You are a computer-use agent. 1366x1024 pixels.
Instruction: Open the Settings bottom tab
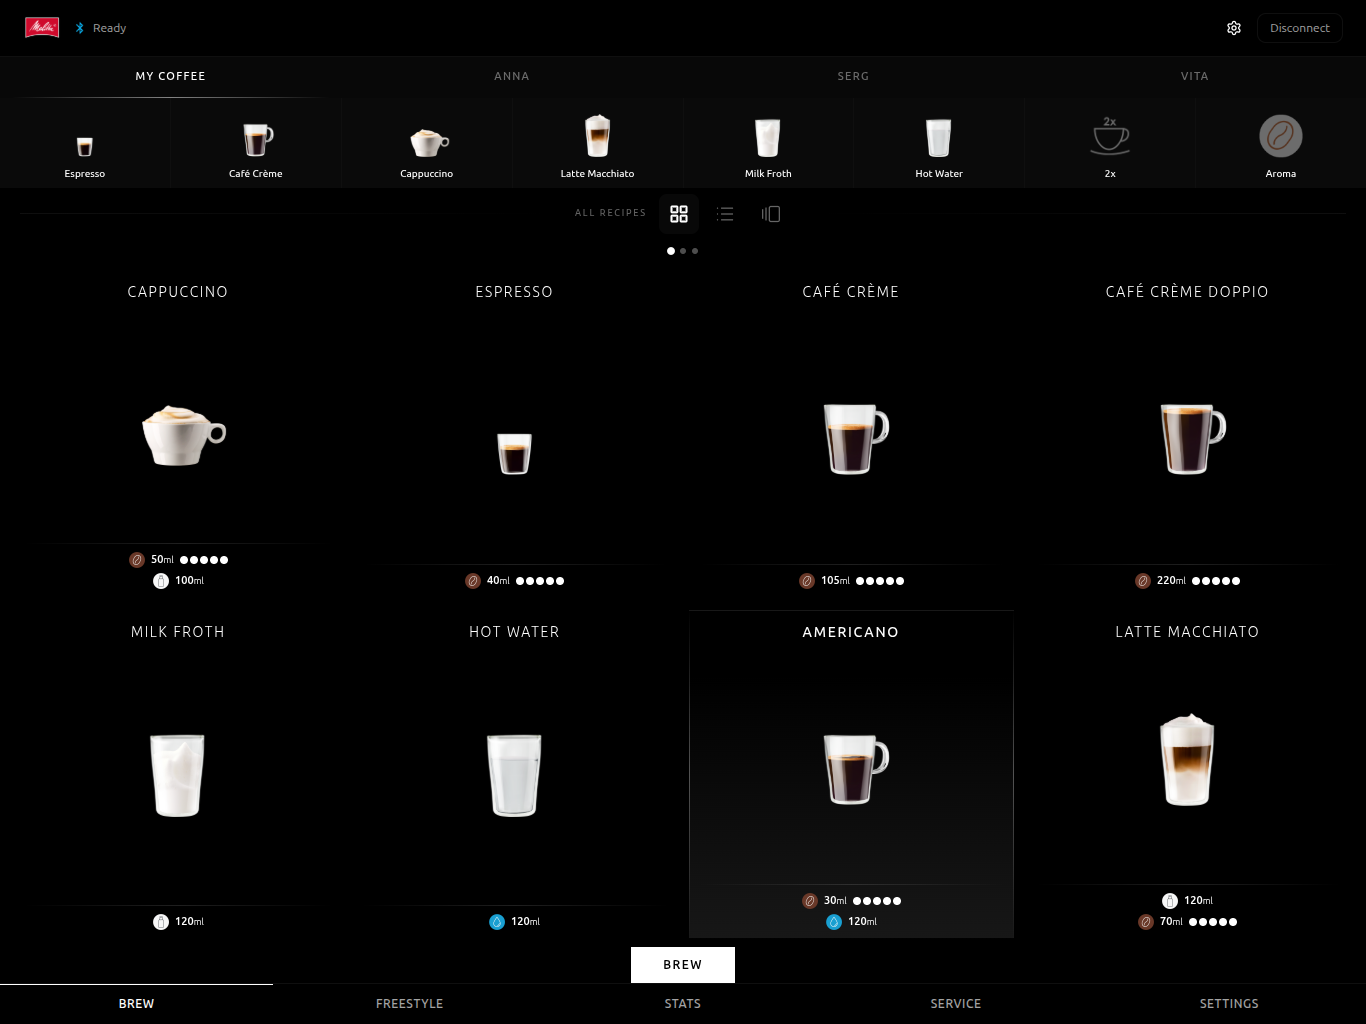coord(1229,1004)
